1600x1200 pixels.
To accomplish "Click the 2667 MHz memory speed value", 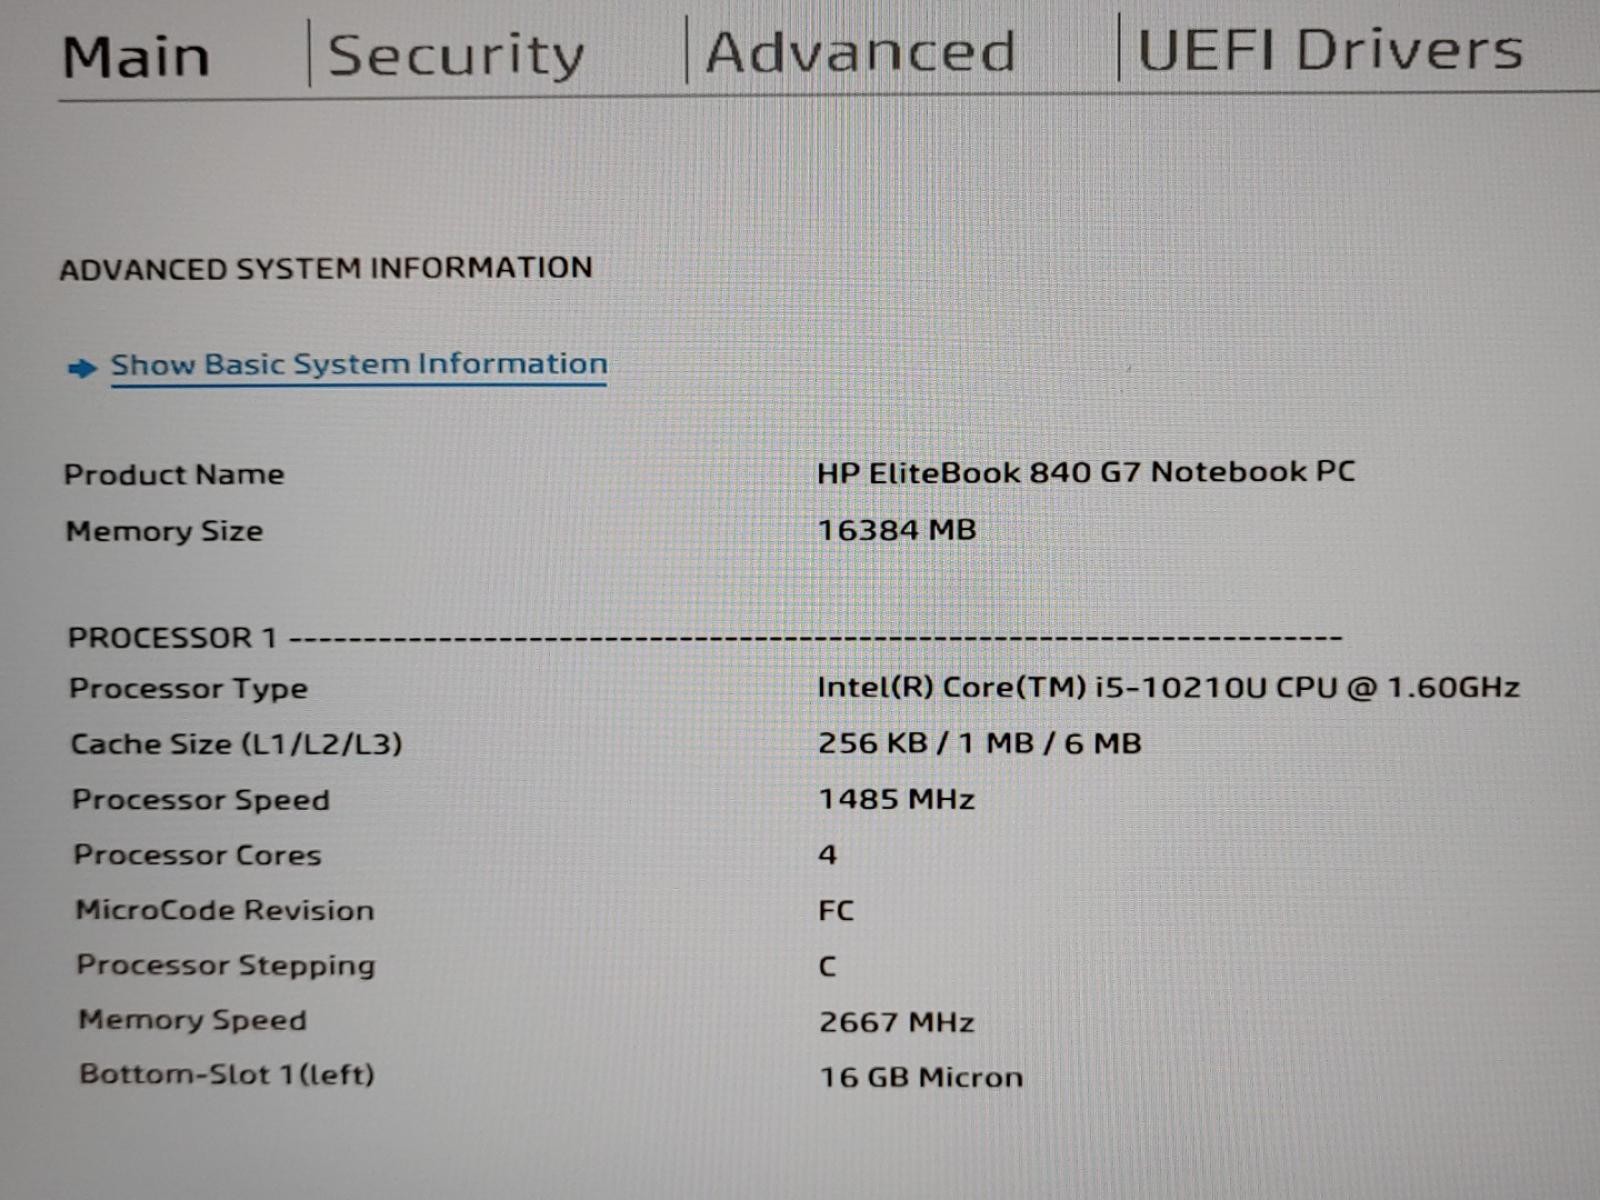I will [897, 1022].
